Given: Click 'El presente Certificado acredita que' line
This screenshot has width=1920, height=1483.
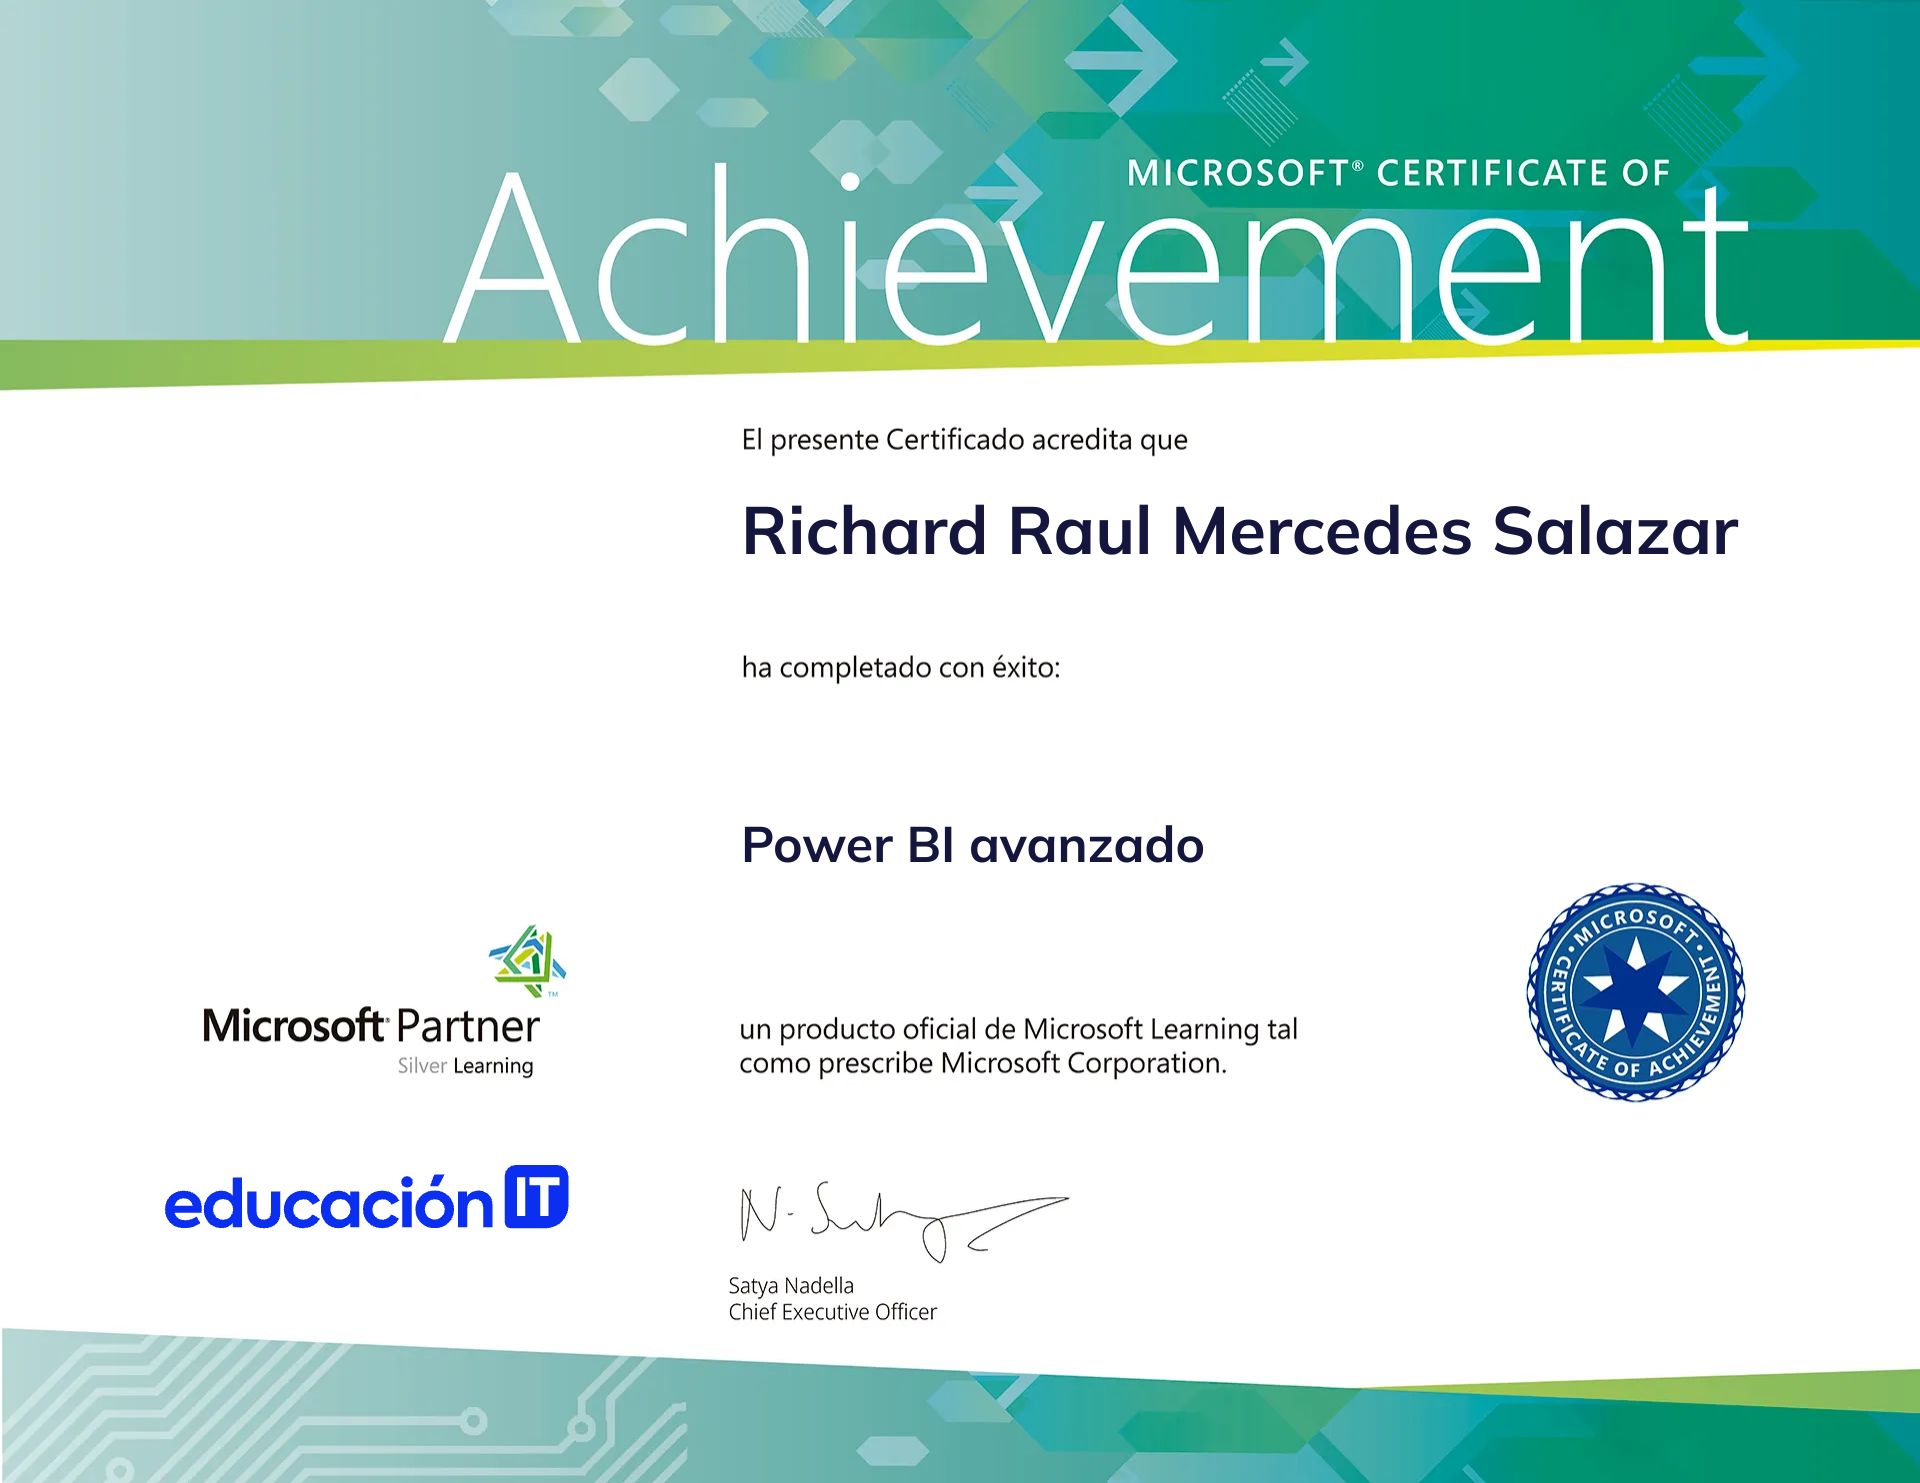Looking at the screenshot, I should pyautogui.click(x=964, y=440).
